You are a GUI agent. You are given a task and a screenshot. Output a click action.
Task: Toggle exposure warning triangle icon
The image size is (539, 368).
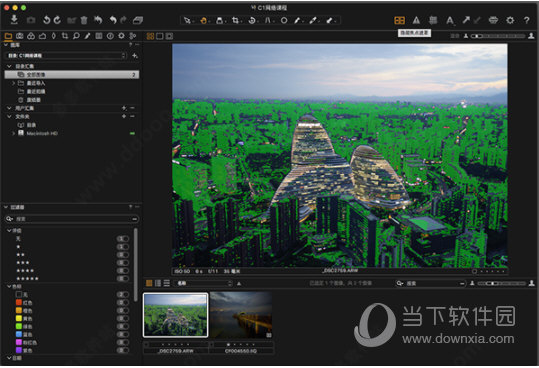[416, 21]
